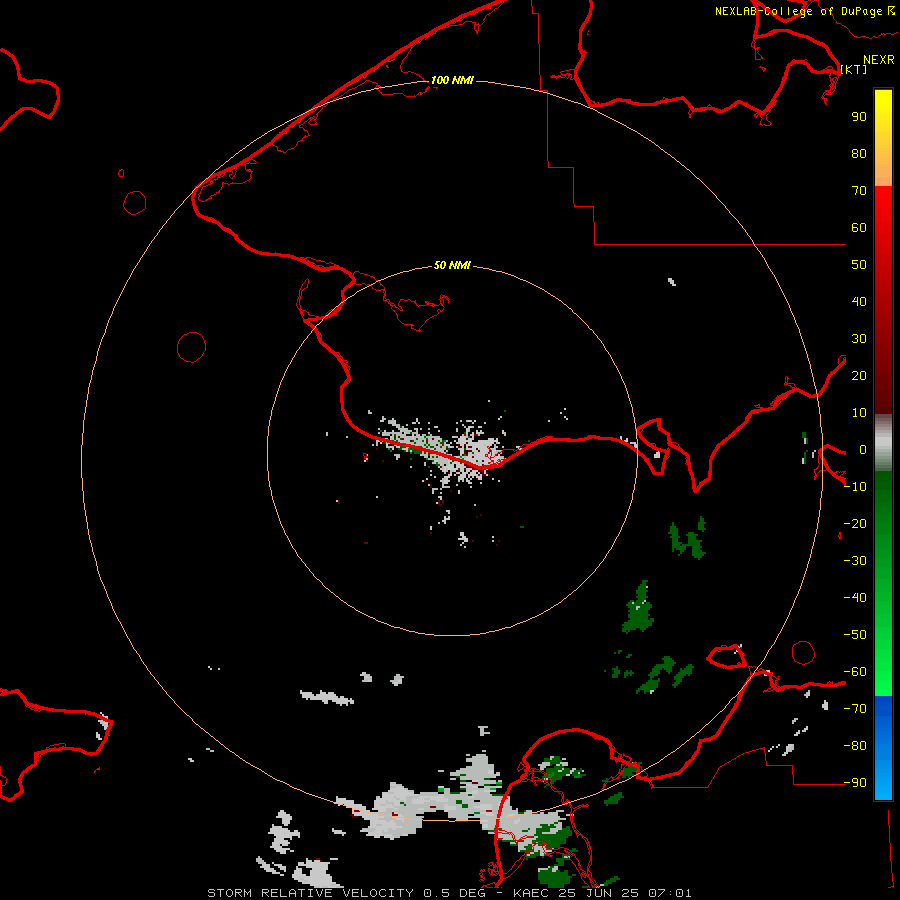The image size is (900, 900).
Task: Click the '90' value on the velocity scale
Action: pos(859,117)
